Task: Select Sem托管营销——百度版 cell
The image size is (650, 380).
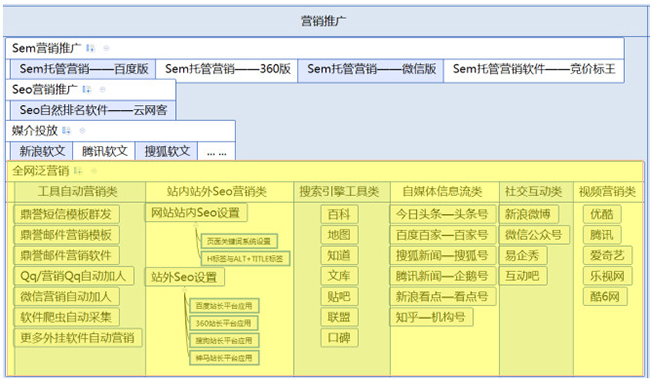Action: click(83, 69)
